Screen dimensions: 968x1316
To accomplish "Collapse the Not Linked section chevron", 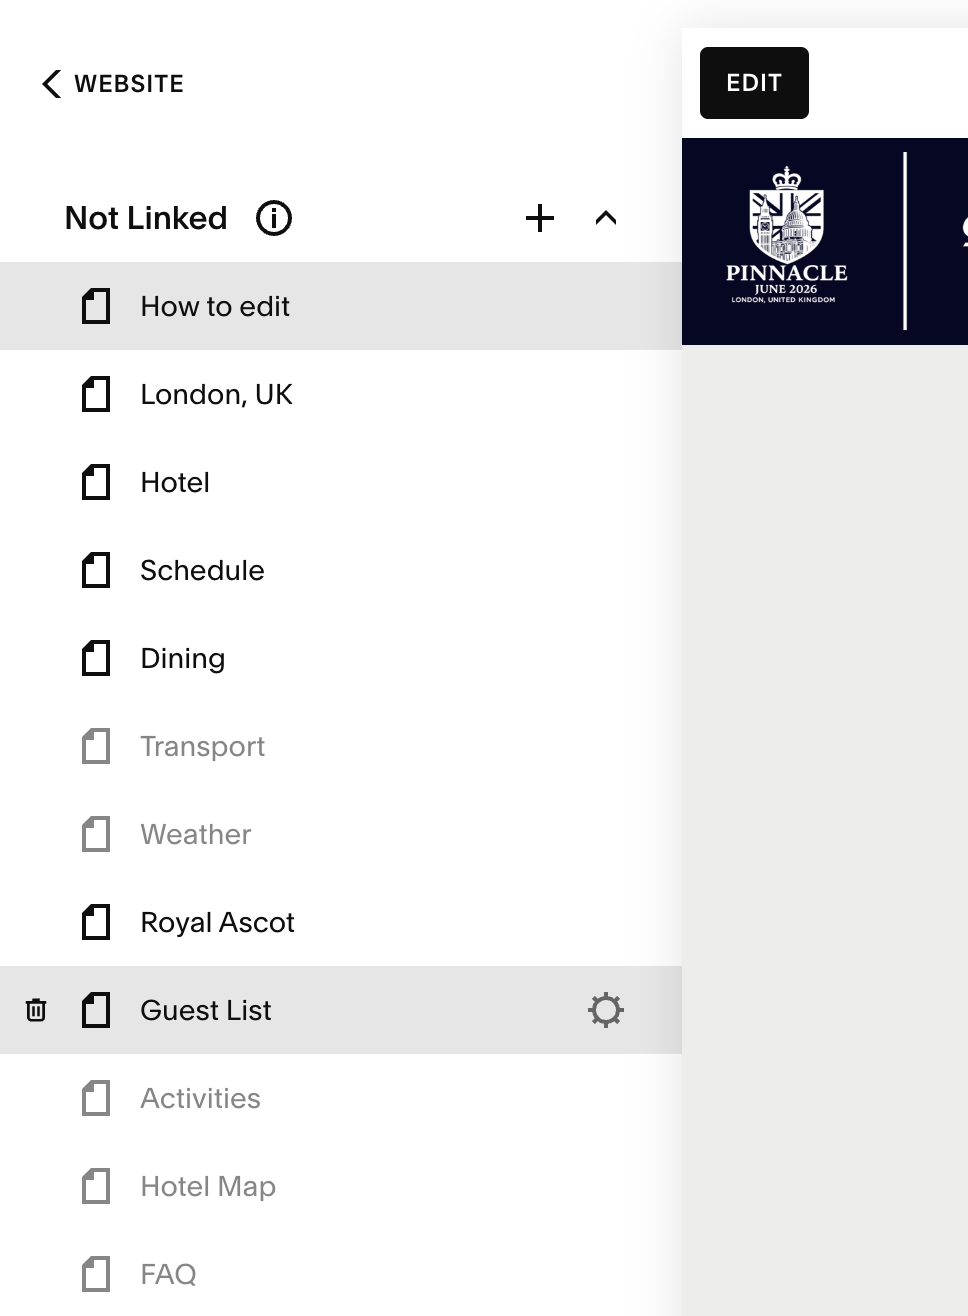I will pyautogui.click(x=606, y=218).
